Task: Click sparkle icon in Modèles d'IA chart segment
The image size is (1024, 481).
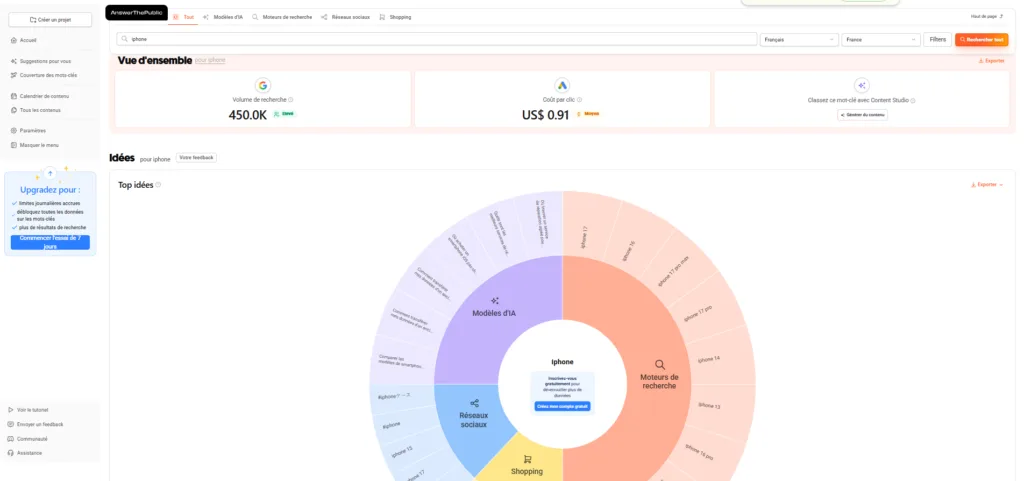Action: tap(495, 301)
